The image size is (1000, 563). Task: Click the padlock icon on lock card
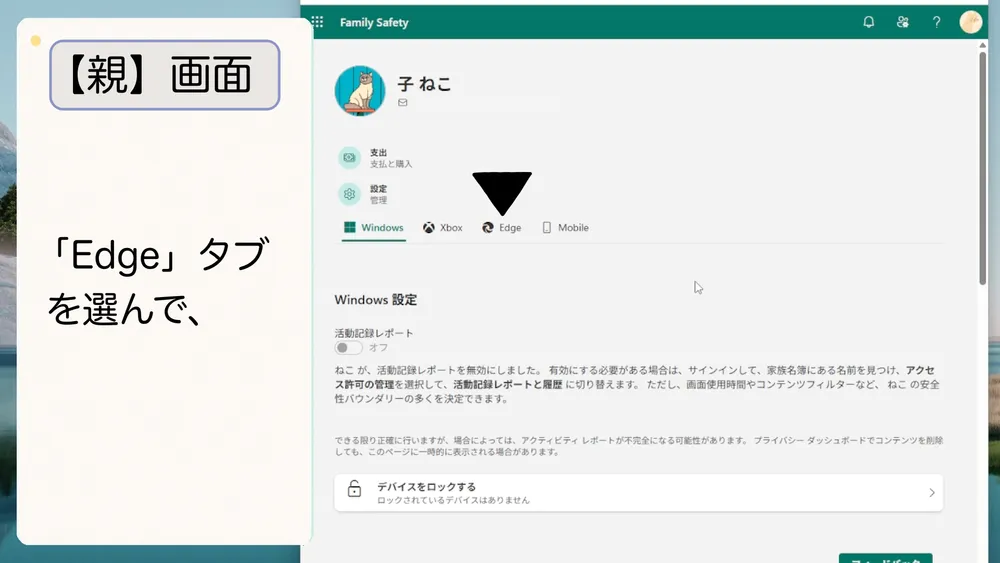(354, 488)
